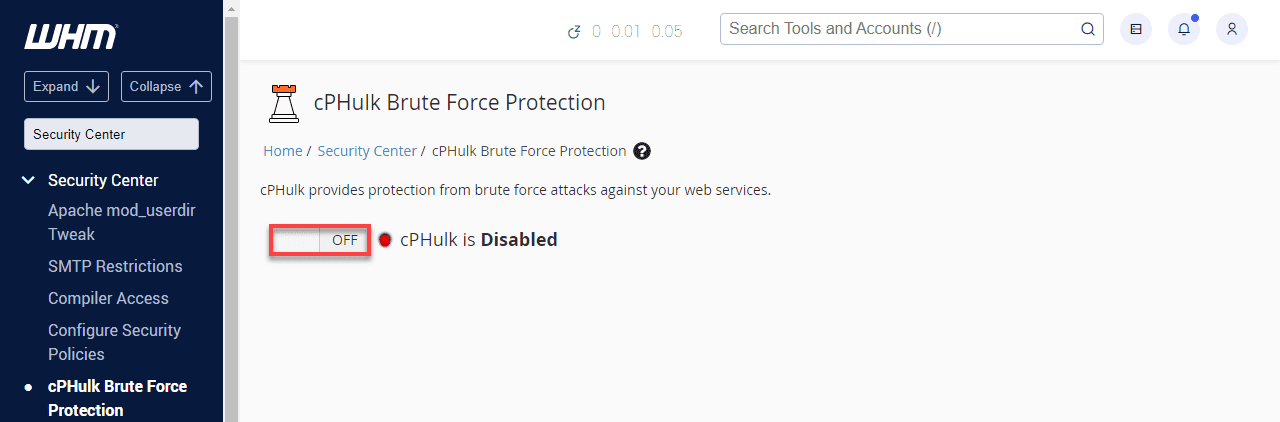Image resolution: width=1280 pixels, height=422 pixels.
Task: Click the cPHulk rook page icon
Action: pos(284,103)
